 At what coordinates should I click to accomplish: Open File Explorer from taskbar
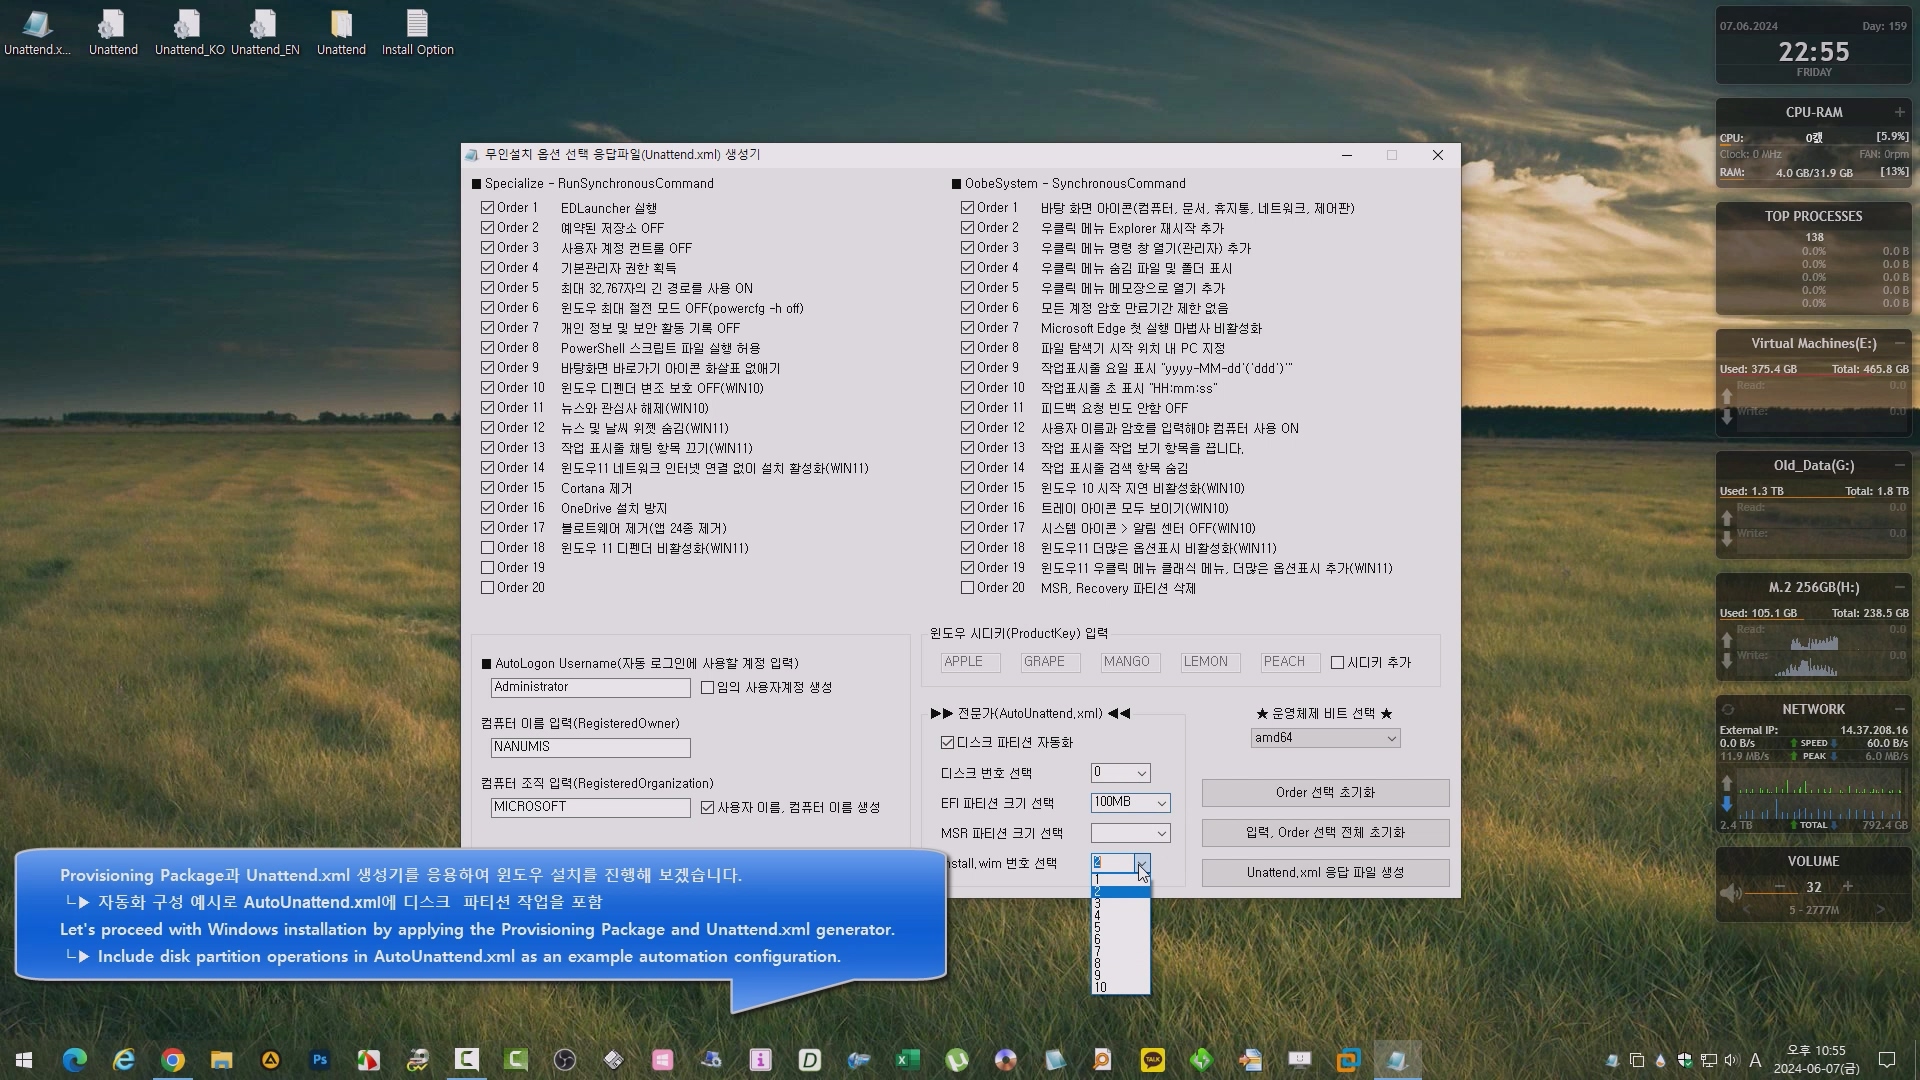[222, 1060]
